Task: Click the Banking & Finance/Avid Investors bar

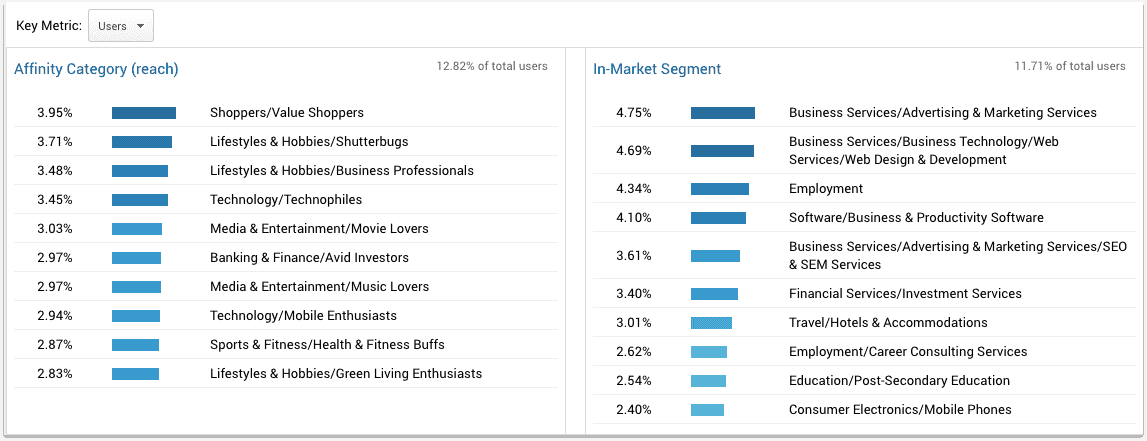Action: click(136, 258)
